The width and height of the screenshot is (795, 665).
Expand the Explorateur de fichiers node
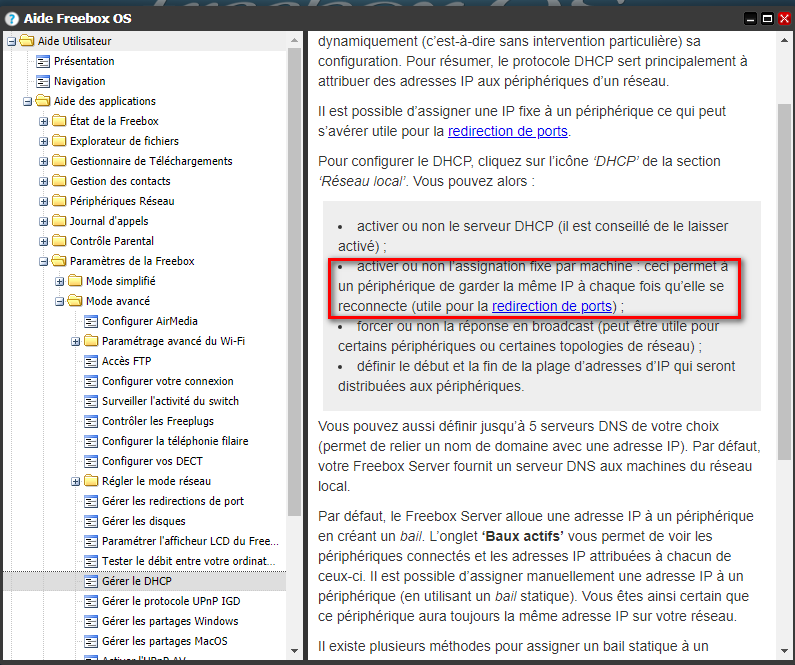point(44,142)
